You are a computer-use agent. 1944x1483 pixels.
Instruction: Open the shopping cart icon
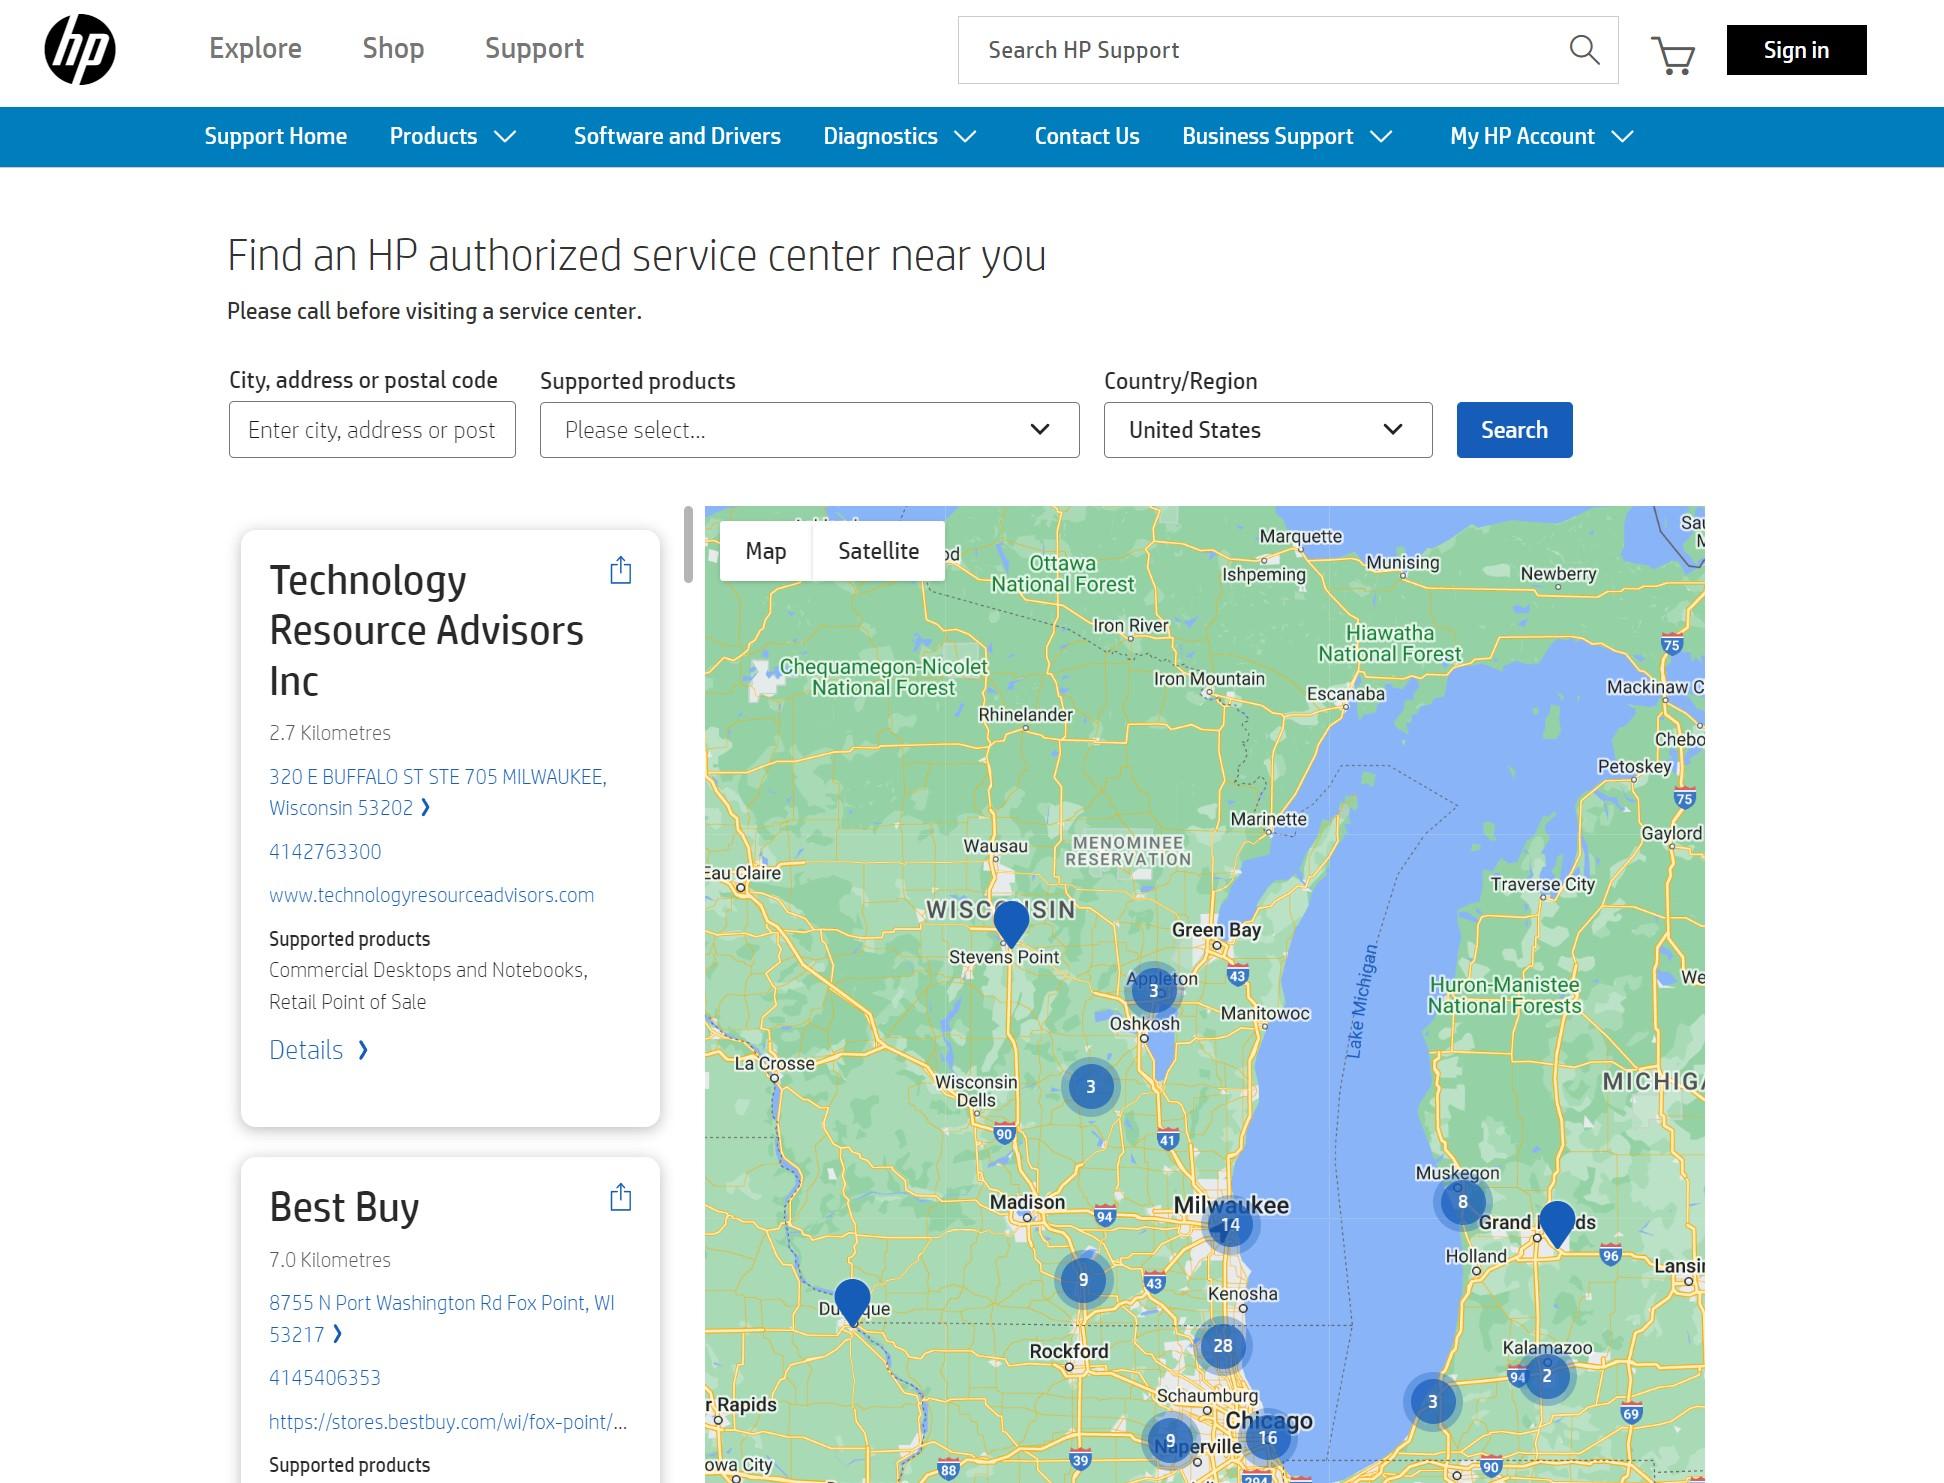click(x=1673, y=55)
